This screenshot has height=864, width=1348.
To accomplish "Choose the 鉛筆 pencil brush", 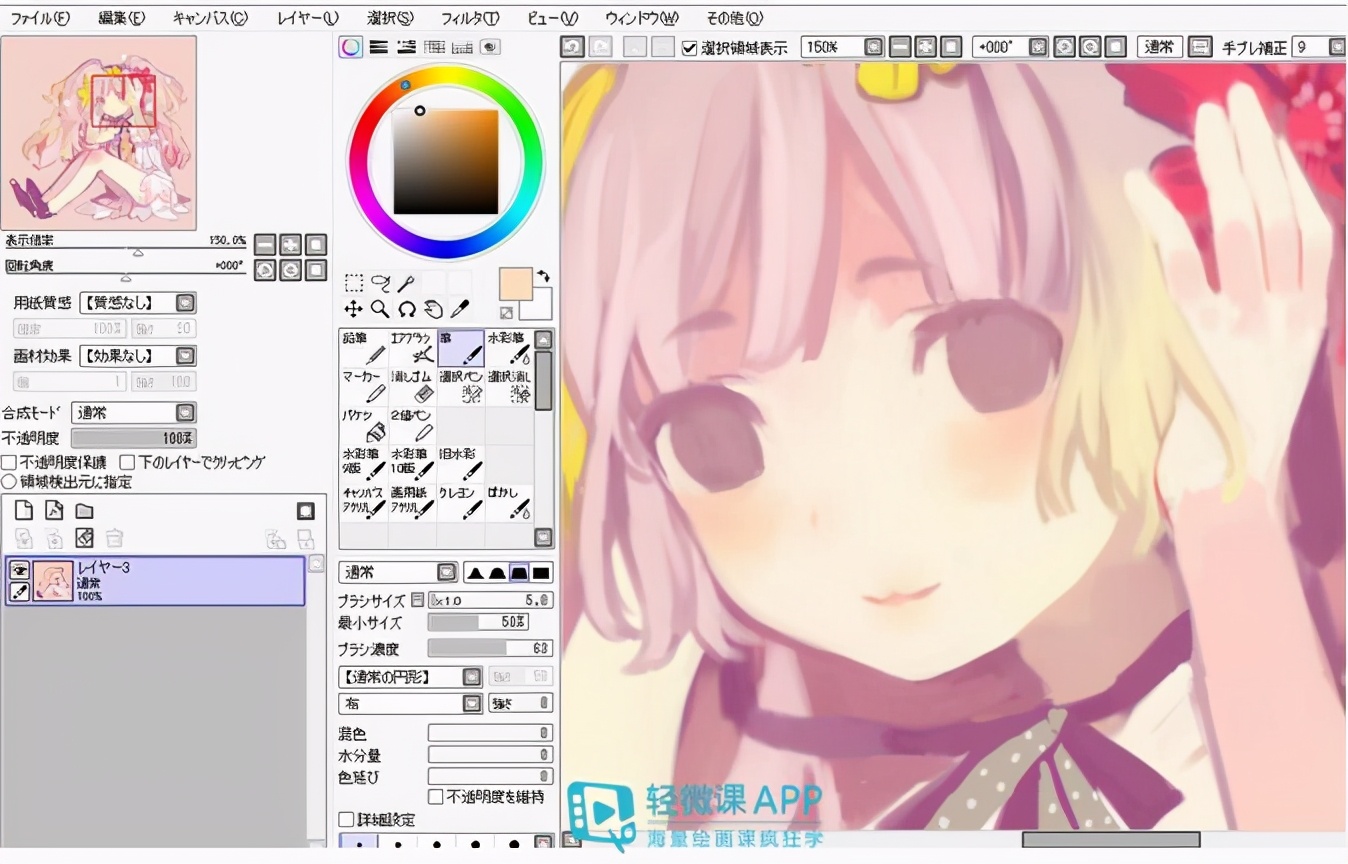I will point(364,348).
